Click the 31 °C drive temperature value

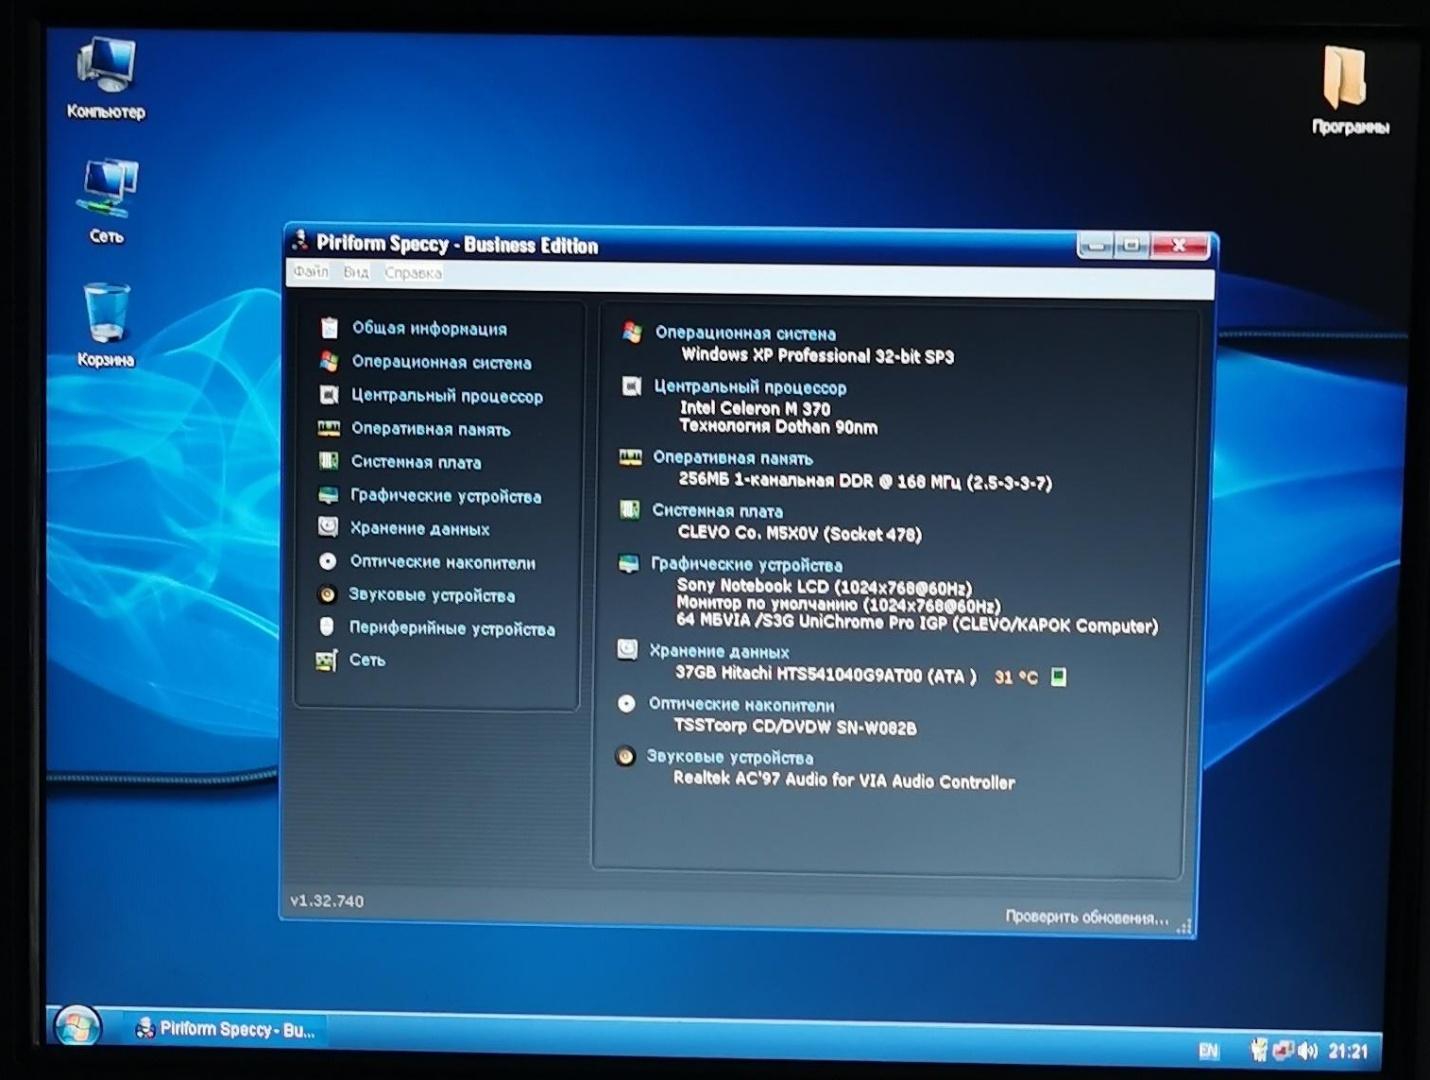pyautogui.click(x=1016, y=677)
